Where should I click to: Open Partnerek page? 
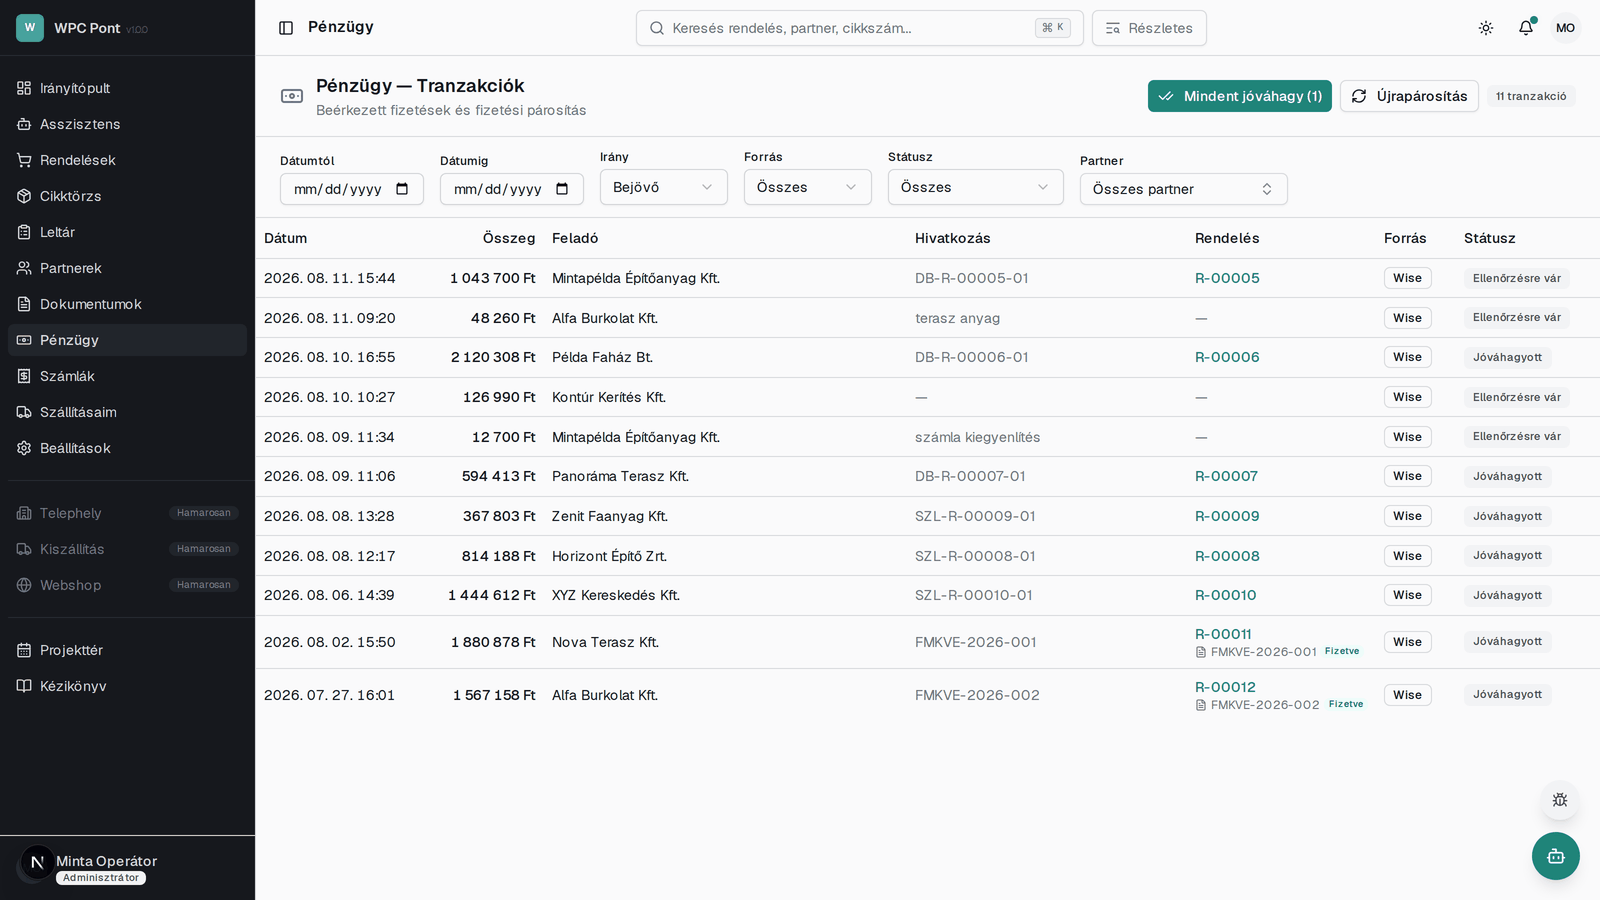tap(127, 268)
